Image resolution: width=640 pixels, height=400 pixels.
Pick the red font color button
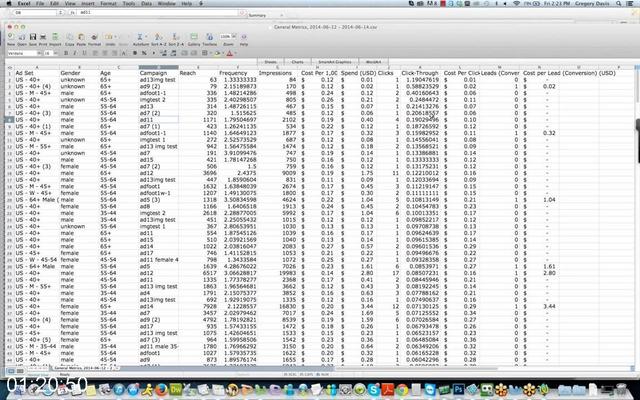pyautogui.click(x=230, y=53)
